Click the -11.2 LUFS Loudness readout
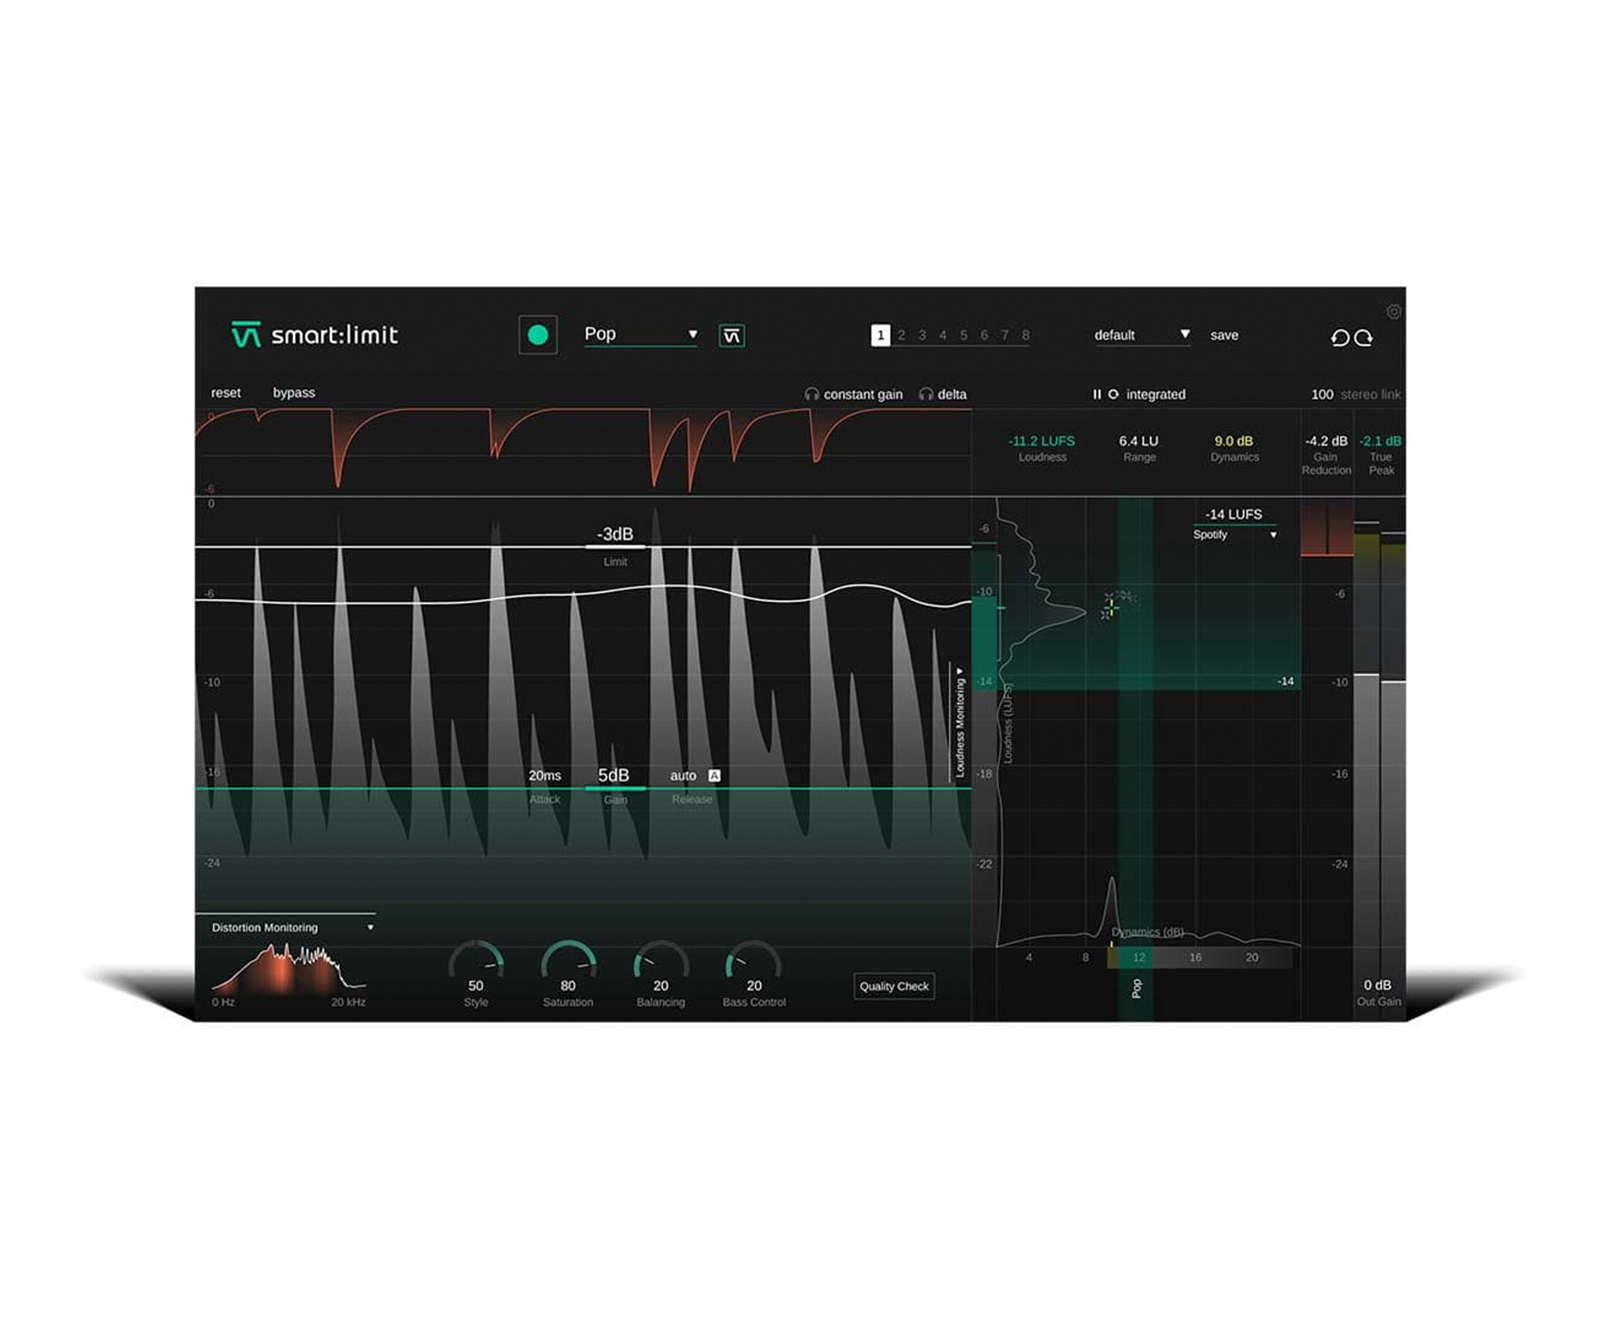 [x=1042, y=441]
